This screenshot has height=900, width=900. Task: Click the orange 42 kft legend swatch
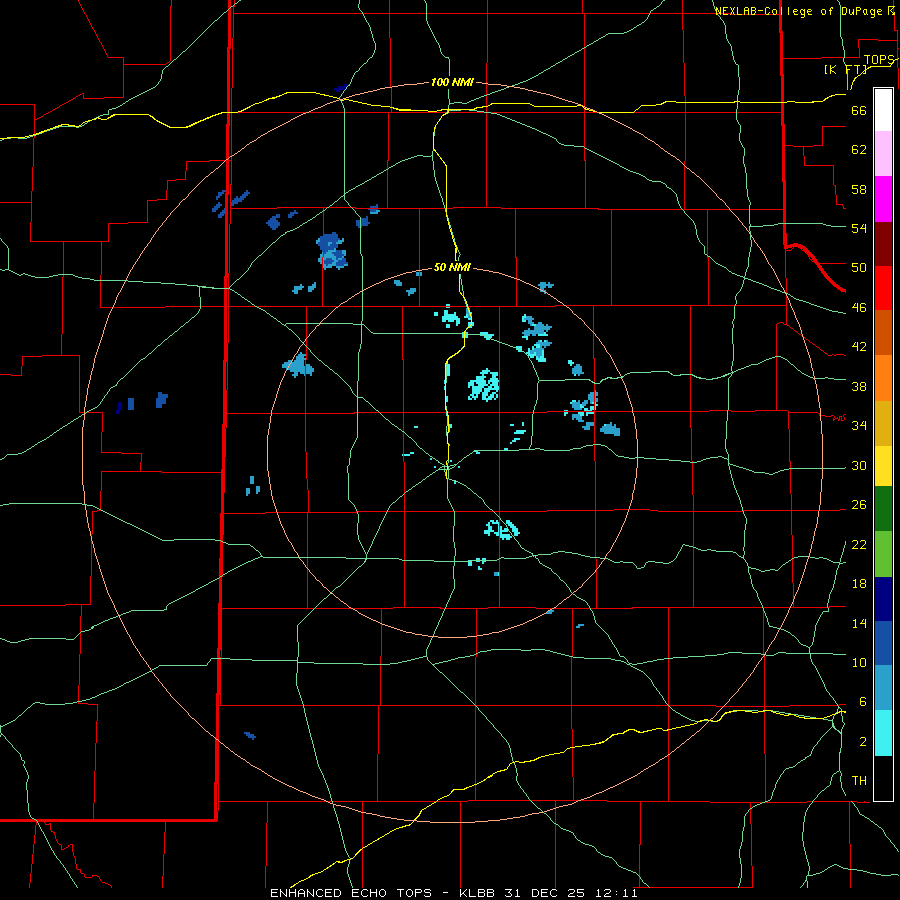[x=883, y=378]
